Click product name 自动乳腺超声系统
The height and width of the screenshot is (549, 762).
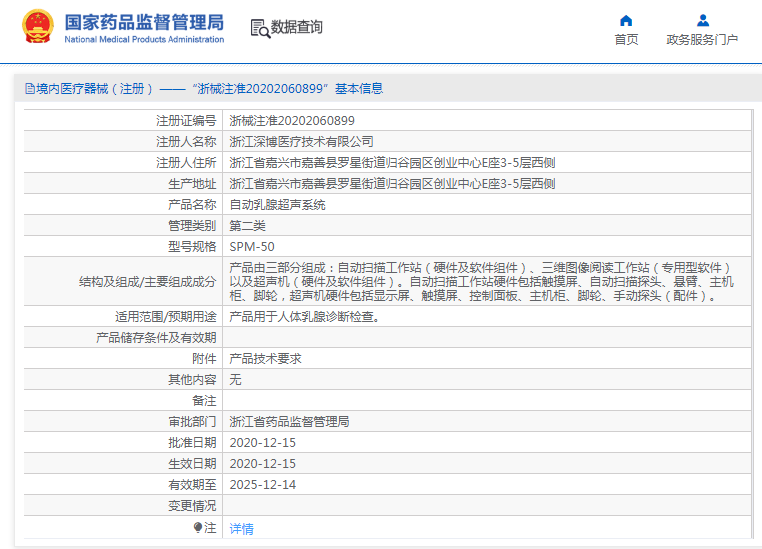pos(277,204)
